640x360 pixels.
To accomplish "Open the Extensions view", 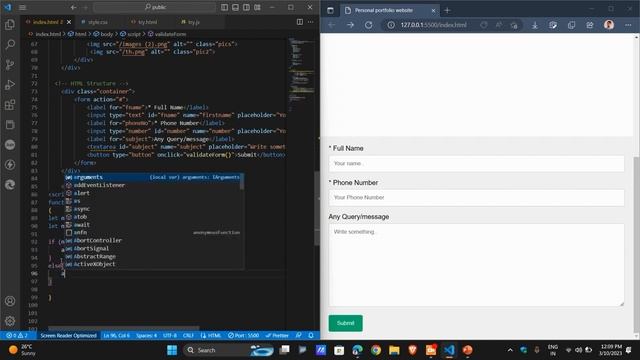I will pyautogui.click(x=10, y=104).
